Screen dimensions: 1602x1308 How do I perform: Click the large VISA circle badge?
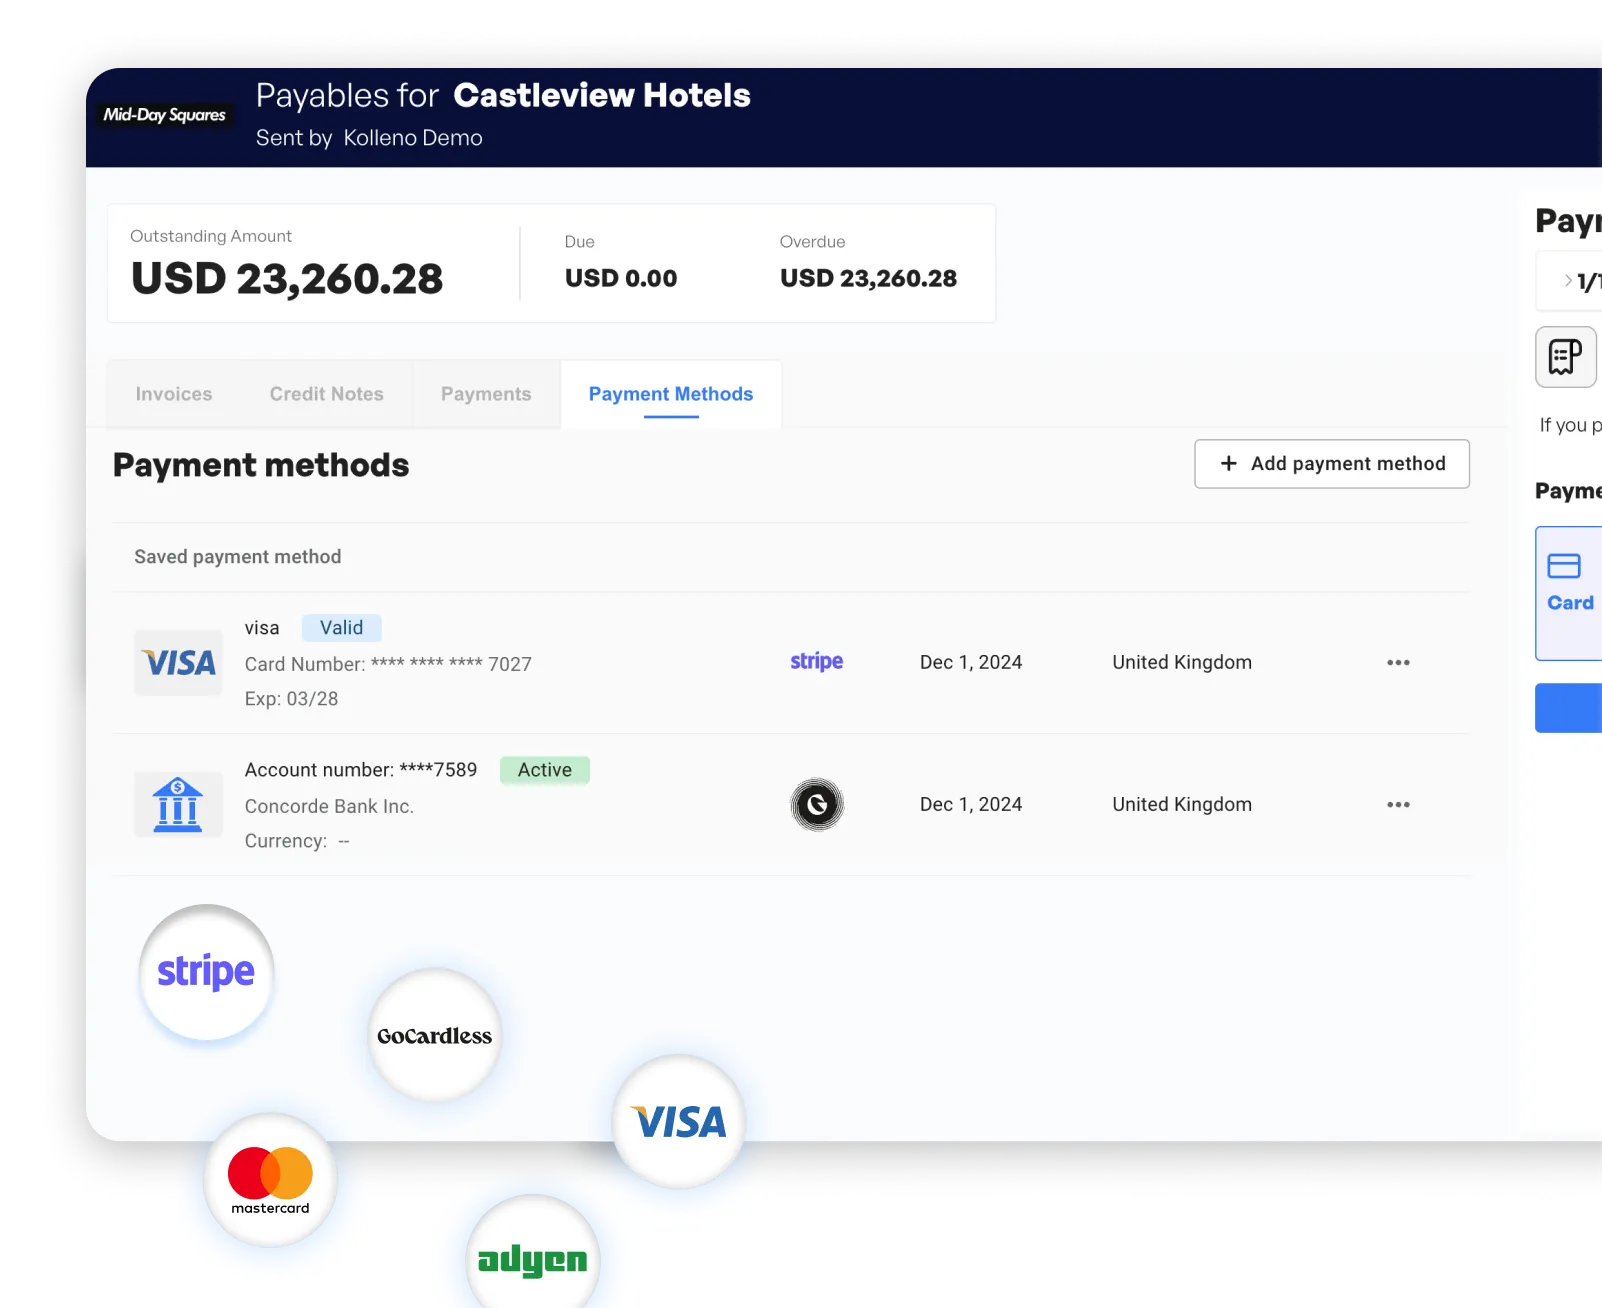coord(679,1122)
